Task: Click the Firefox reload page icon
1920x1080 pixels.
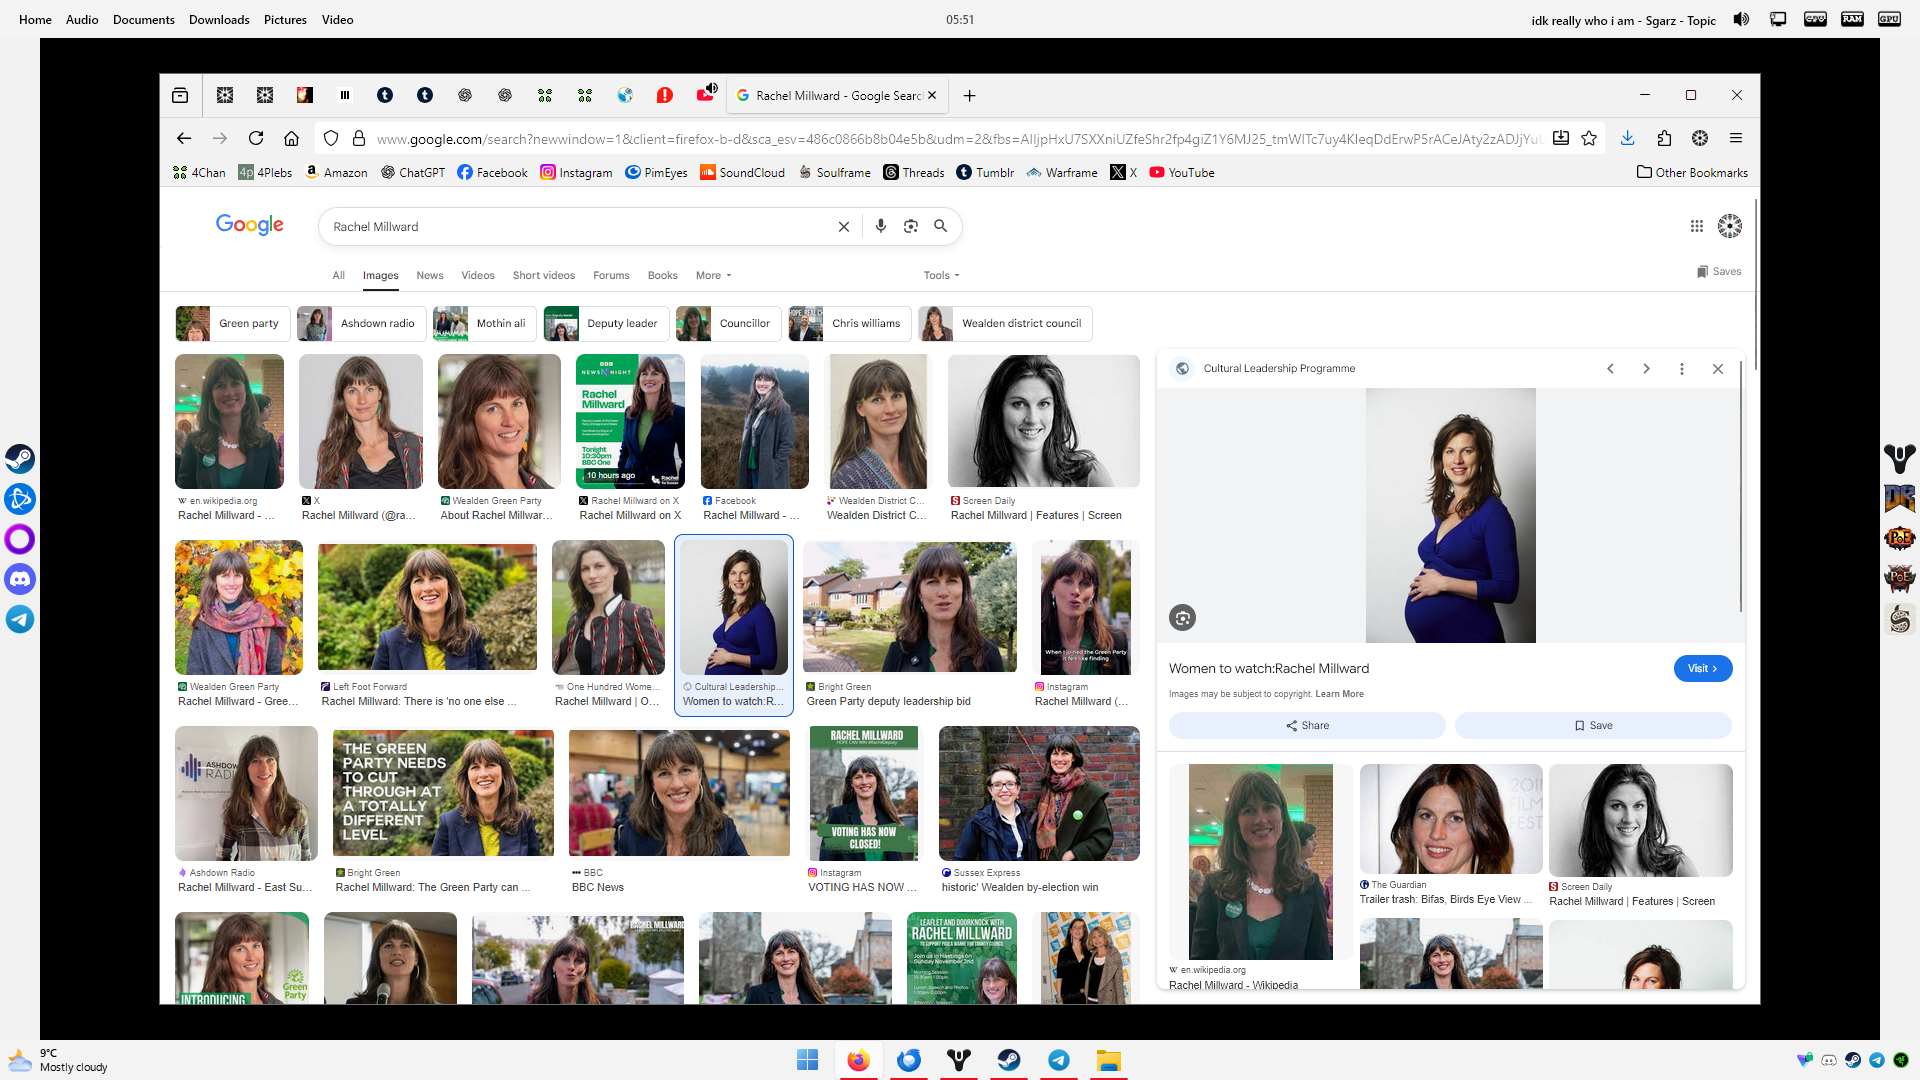Action: 256,138
